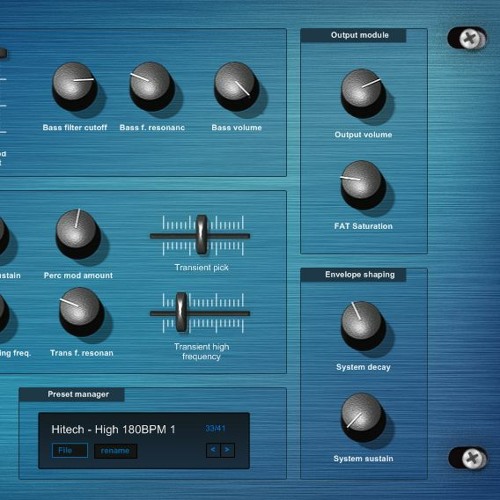The width and height of the screenshot is (500, 500).
Task: Click the Bass volume label
Action: click(236, 127)
